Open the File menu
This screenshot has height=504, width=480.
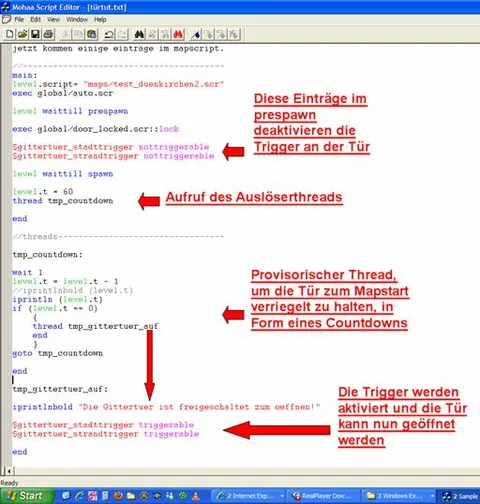coord(19,20)
